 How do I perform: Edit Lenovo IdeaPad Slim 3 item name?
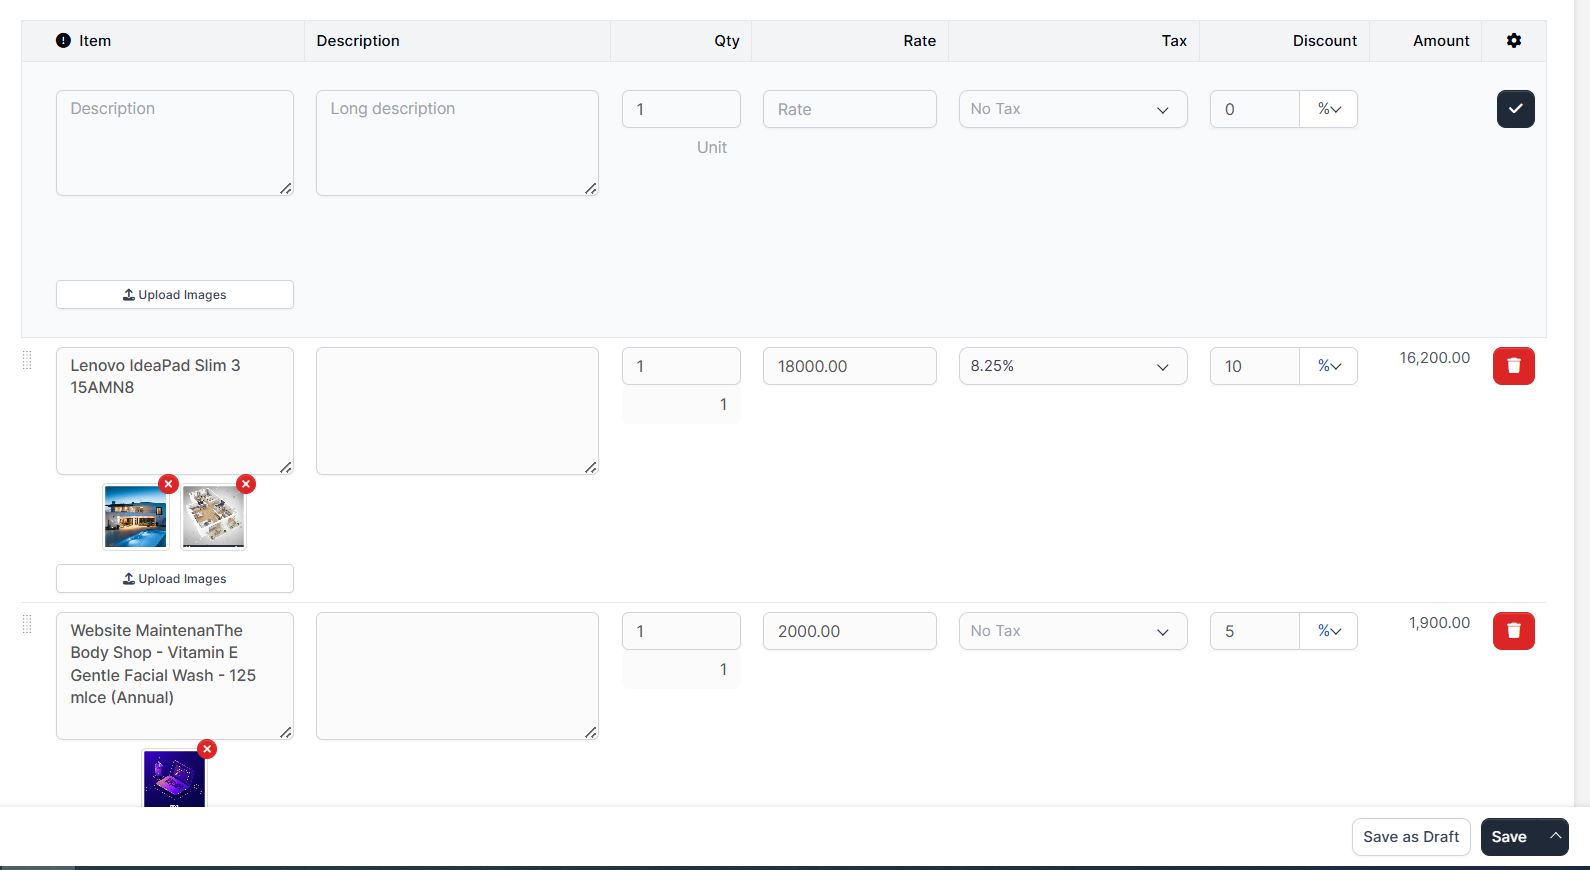click(x=175, y=411)
